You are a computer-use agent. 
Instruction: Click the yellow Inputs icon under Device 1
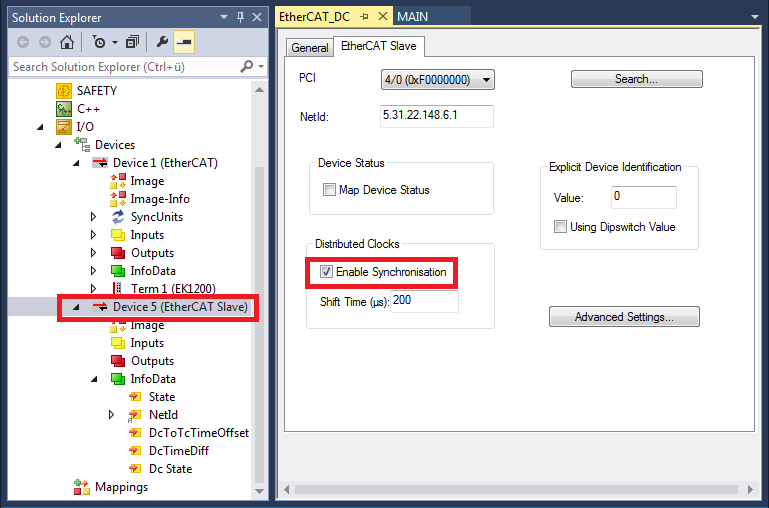tap(118, 235)
